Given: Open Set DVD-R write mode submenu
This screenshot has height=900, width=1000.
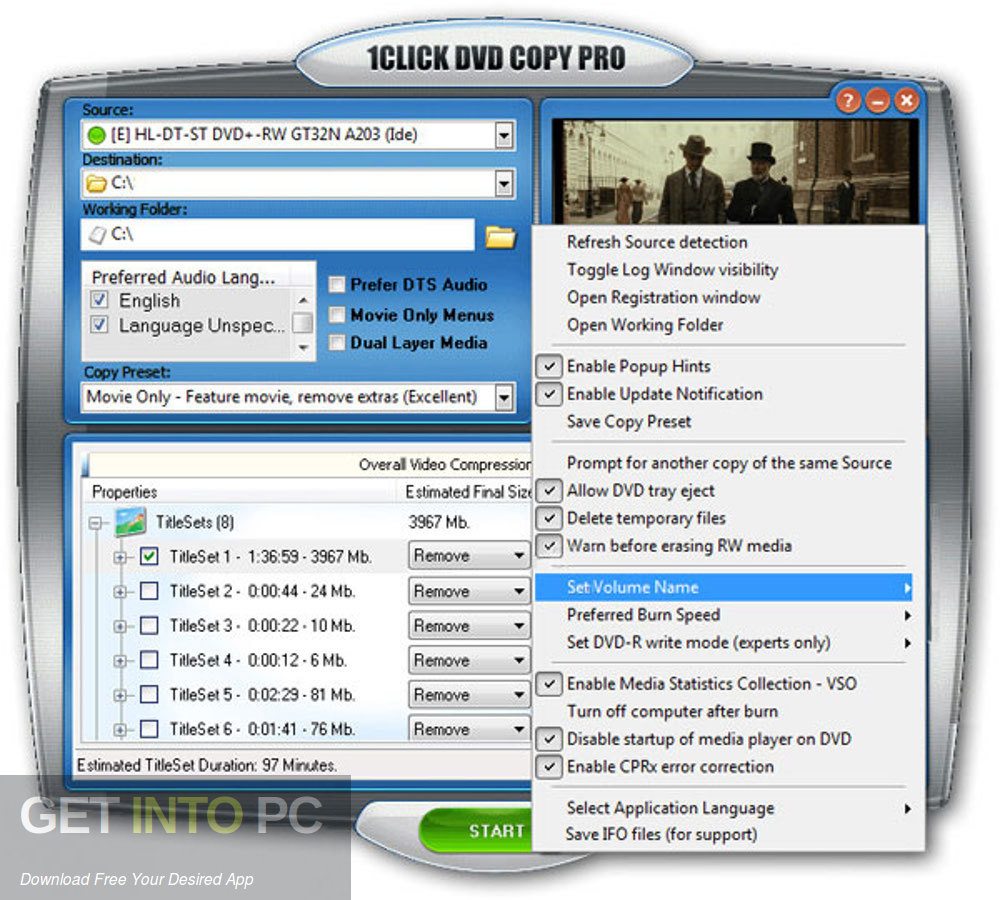Looking at the screenshot, I should point(724,642).
